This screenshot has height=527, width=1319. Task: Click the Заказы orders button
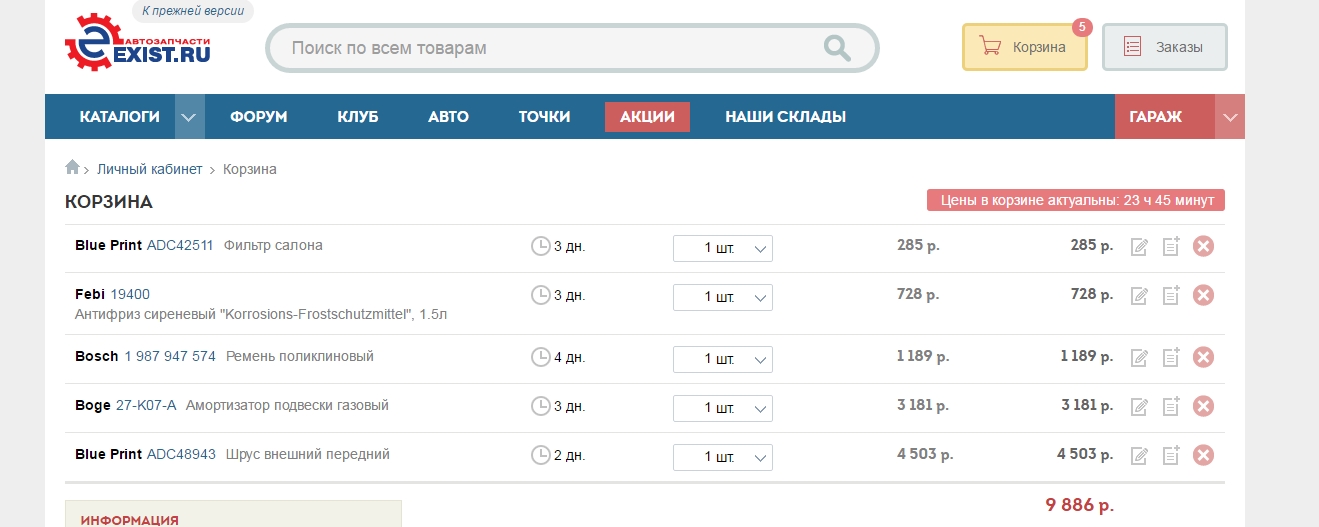click(1165, 47)
